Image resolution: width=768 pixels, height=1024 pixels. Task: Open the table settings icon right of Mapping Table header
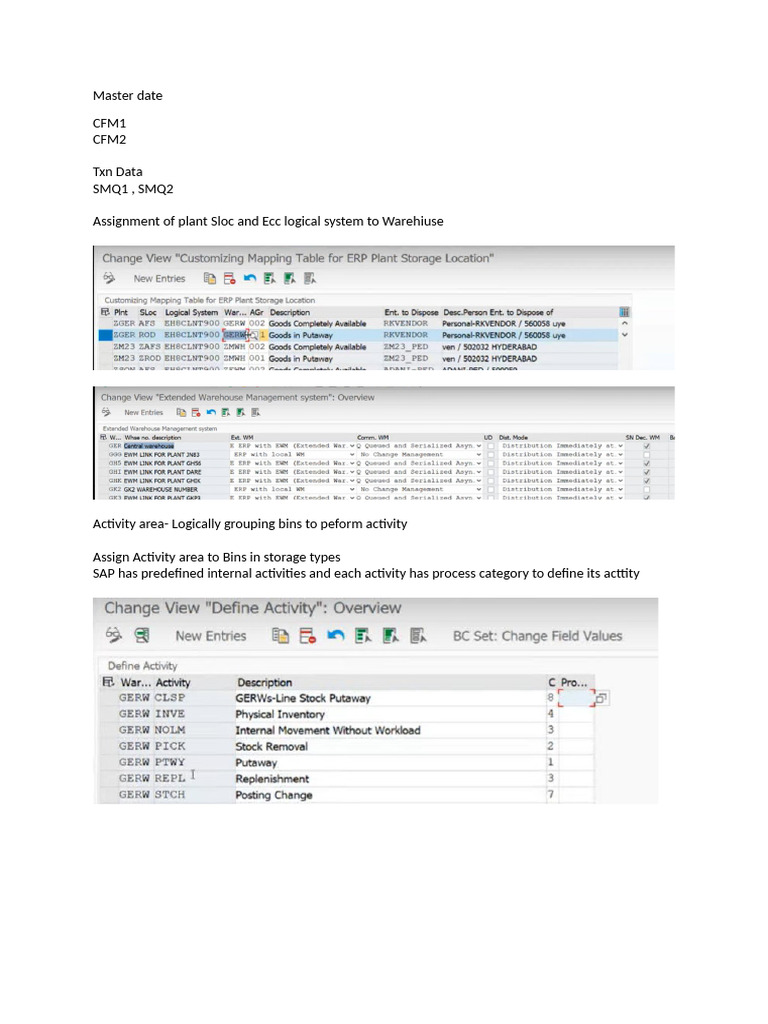click(624, 312)
